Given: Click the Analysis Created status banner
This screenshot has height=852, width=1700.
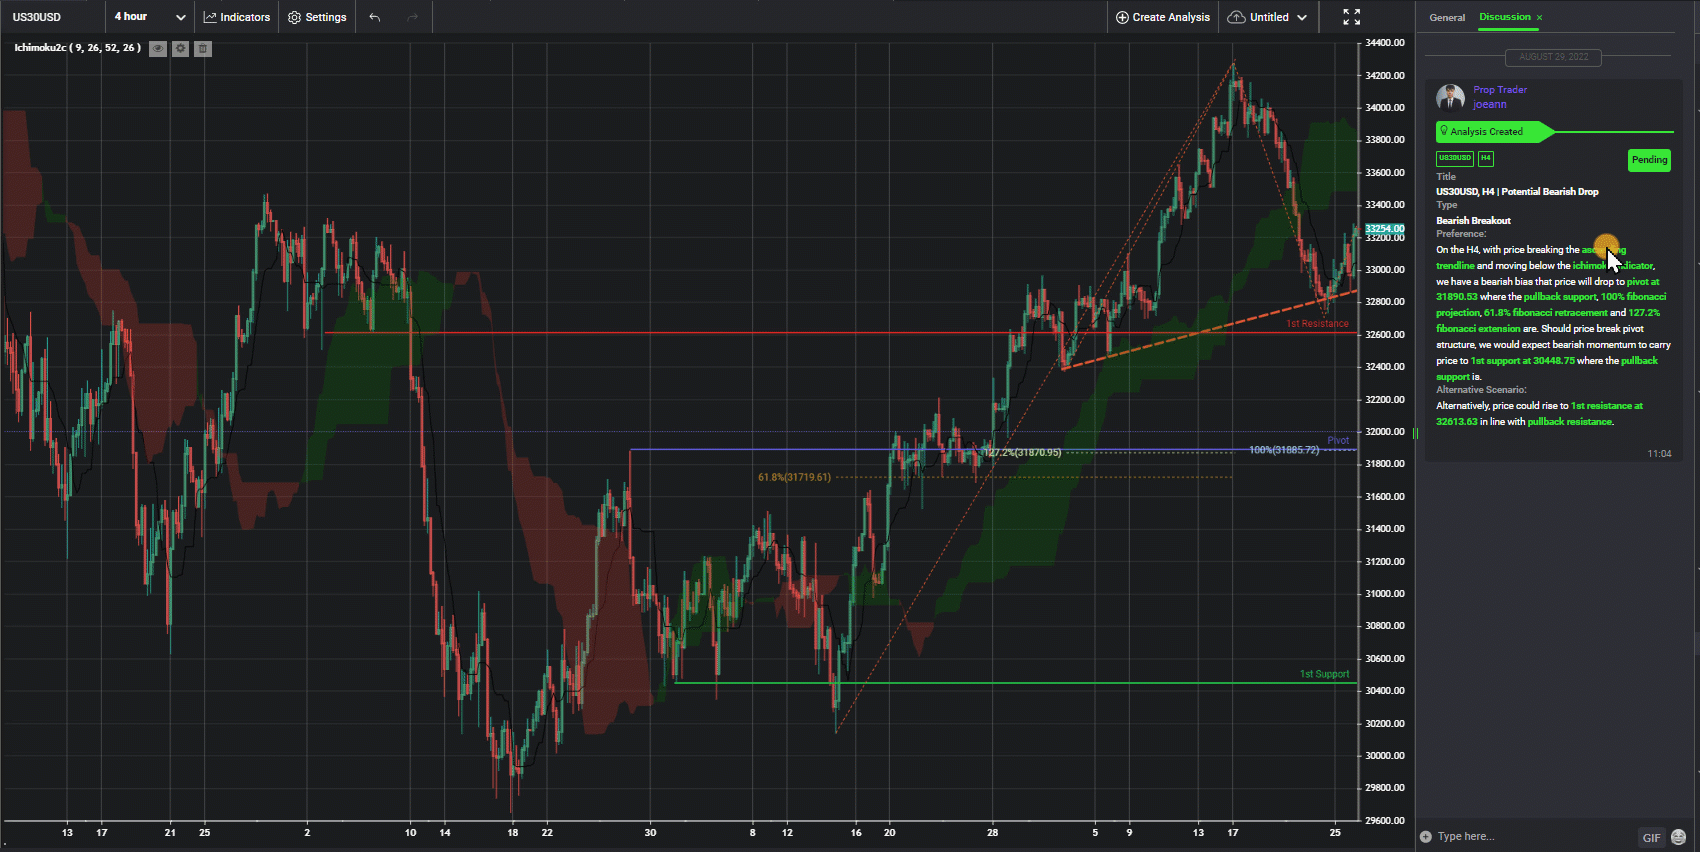Looking at the screenshot, I should point(1495,132).
